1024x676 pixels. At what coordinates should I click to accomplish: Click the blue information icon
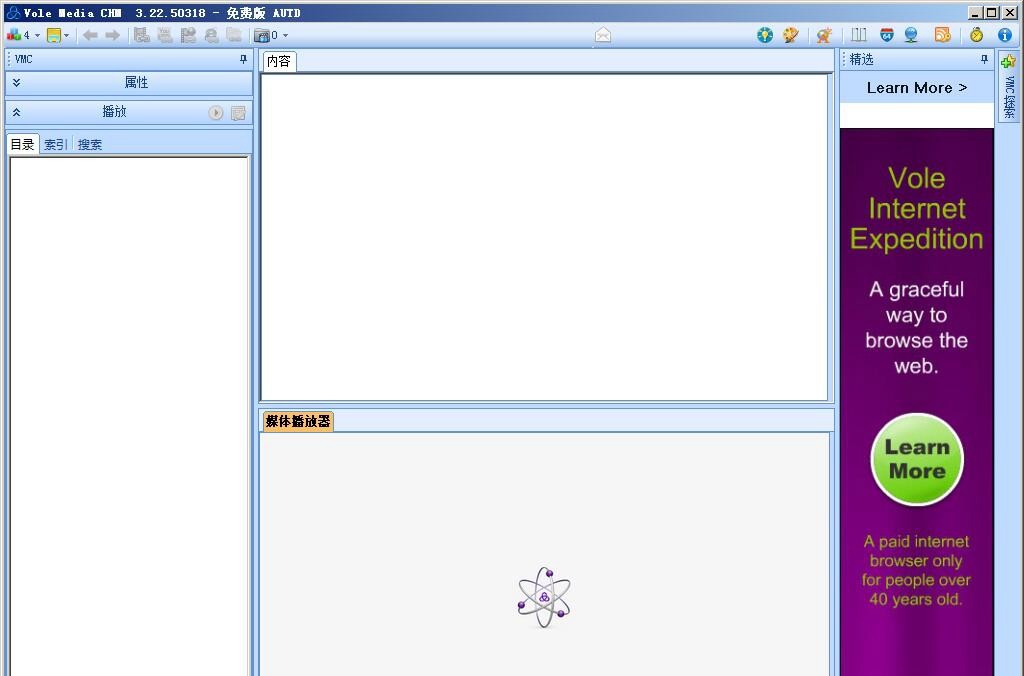(x=1005, y=35)
